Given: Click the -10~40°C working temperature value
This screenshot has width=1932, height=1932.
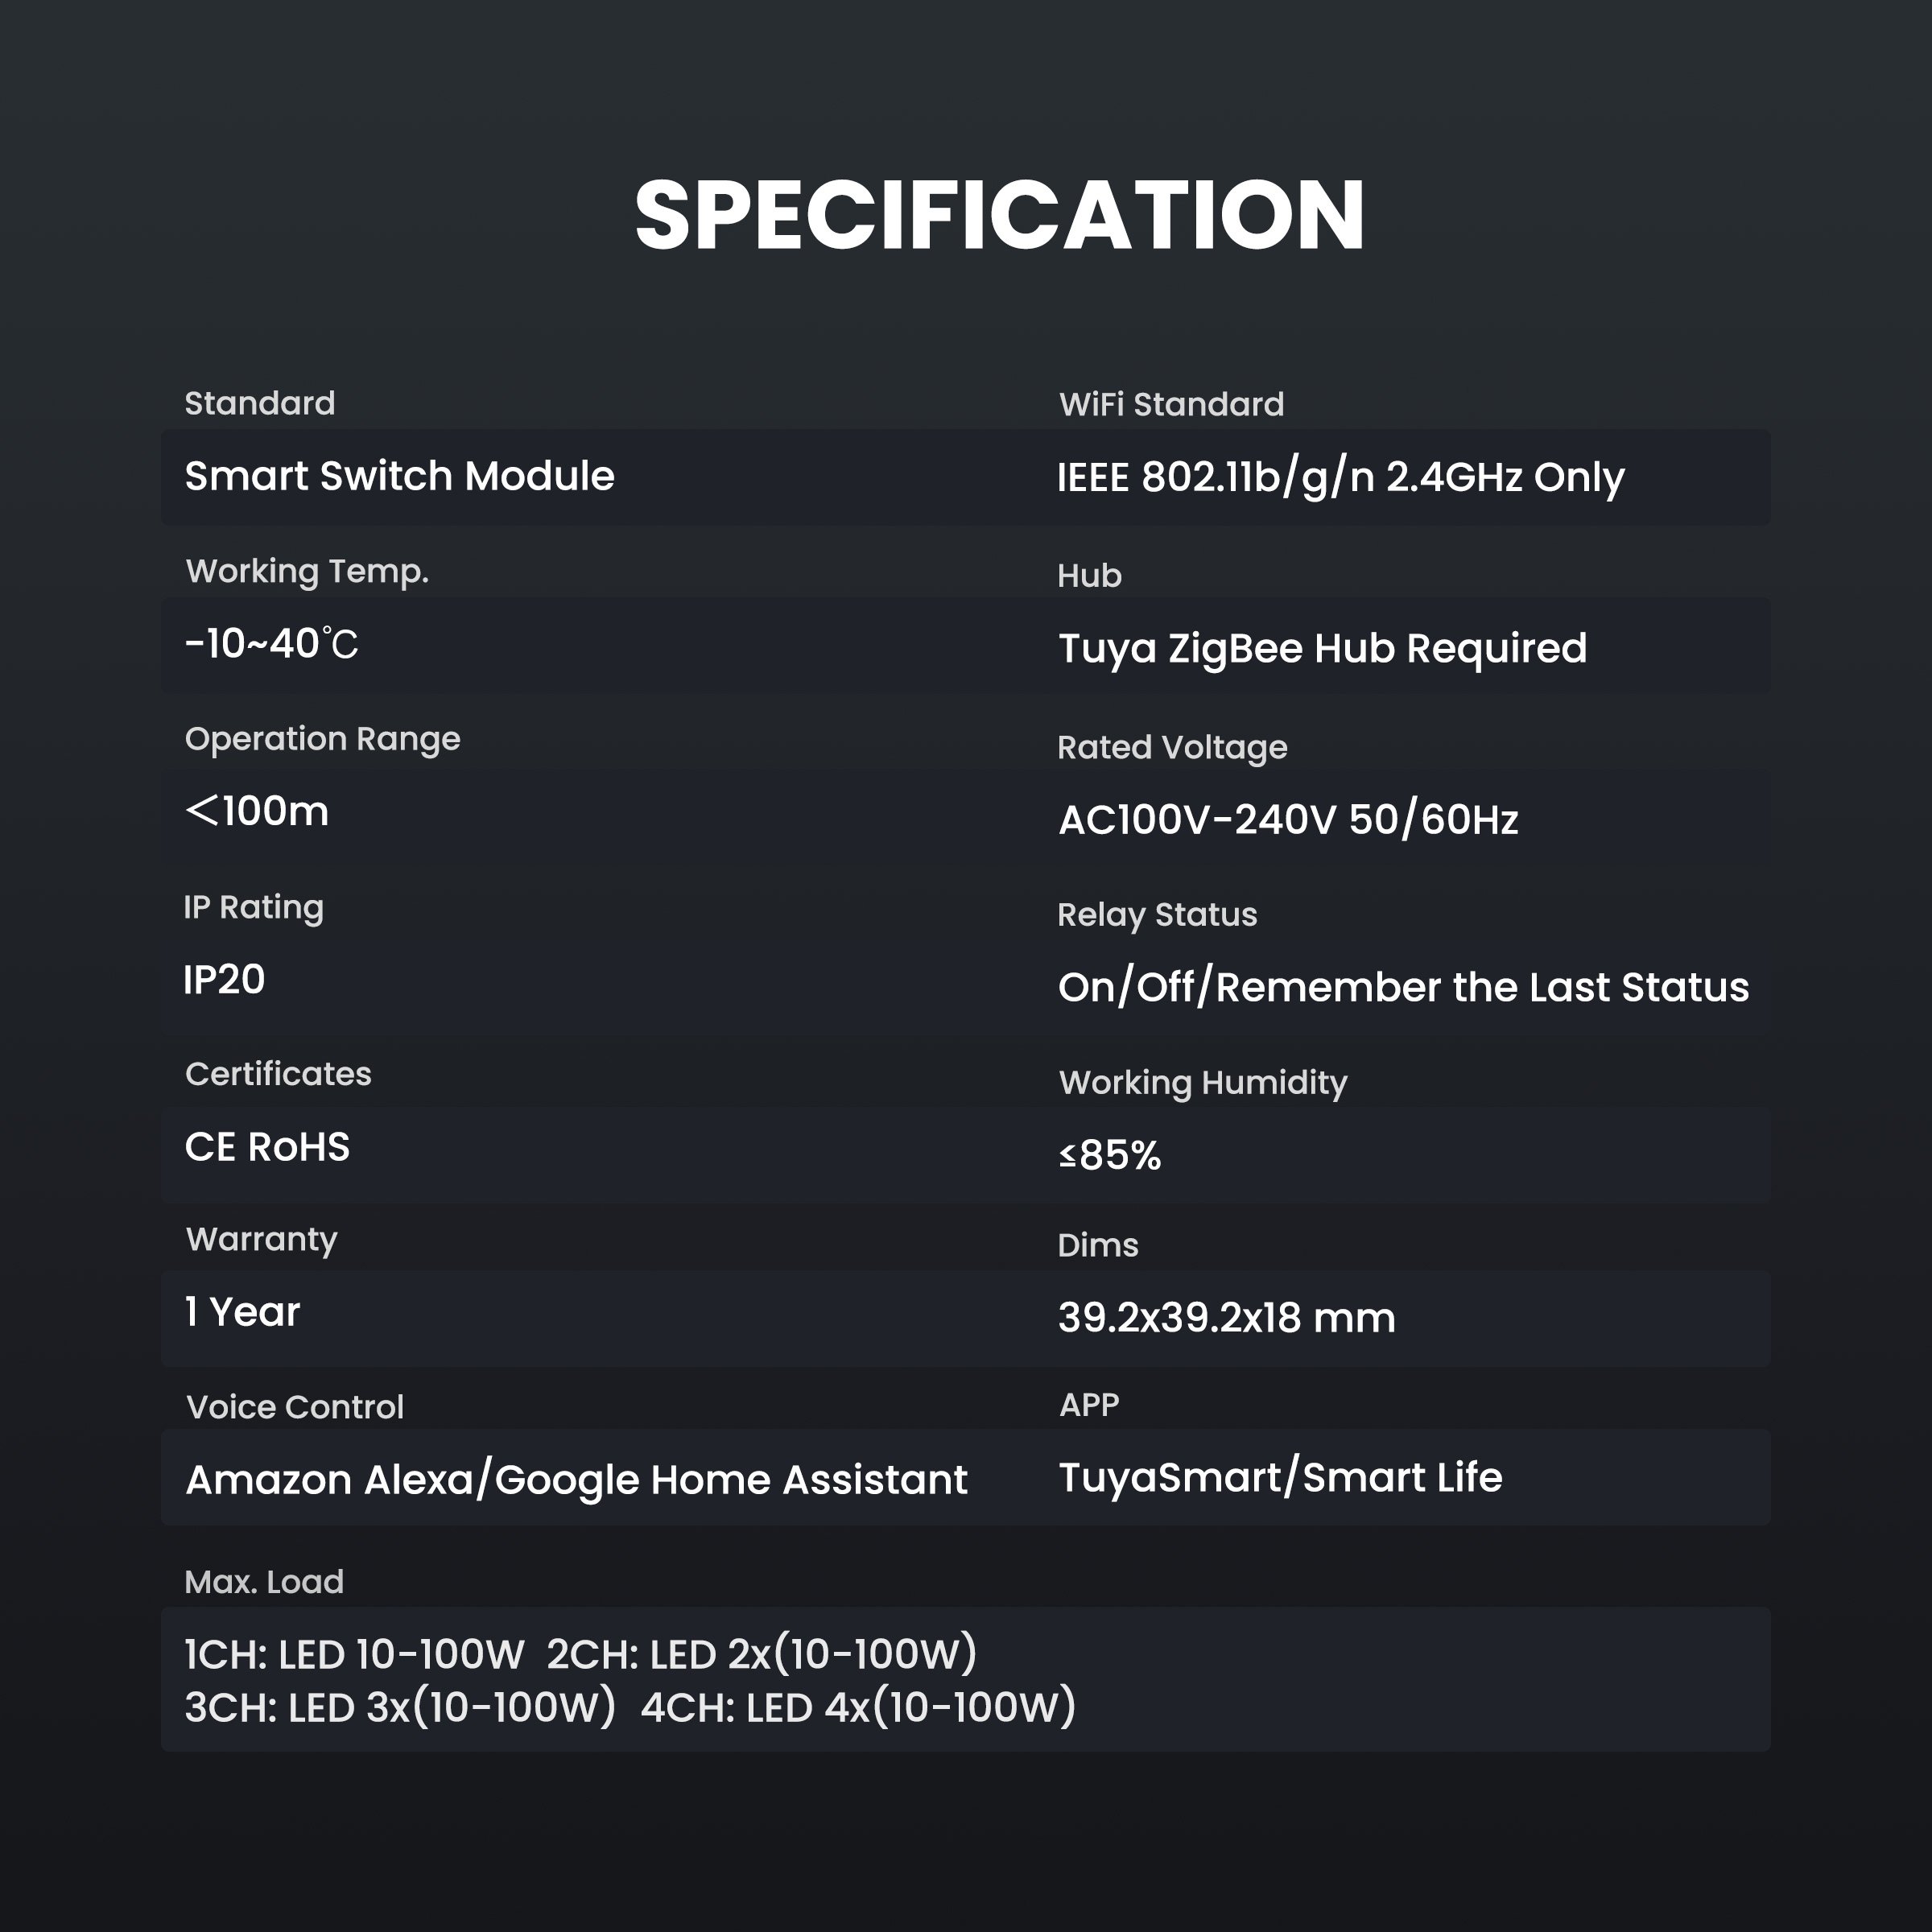Looking at the screenshot, I should 271,644.
